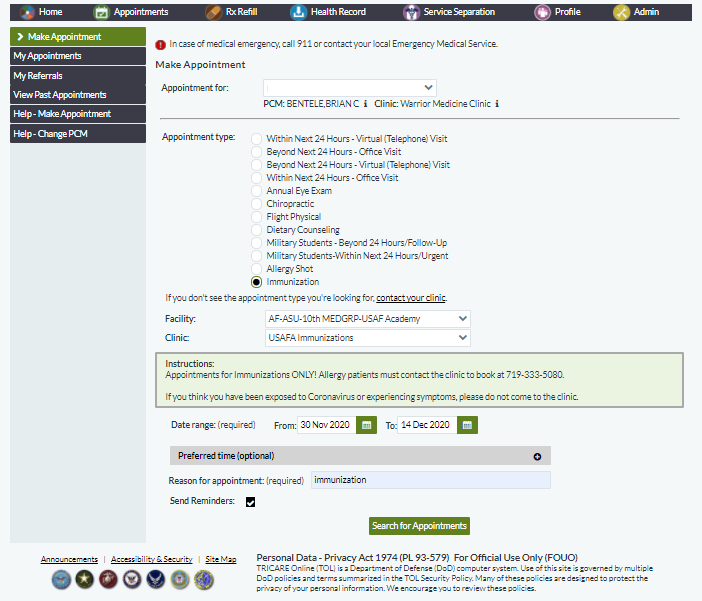Expand the Preferred time (optional) section
This screenshot has width=702, height=601.
[x=360, y=456]
